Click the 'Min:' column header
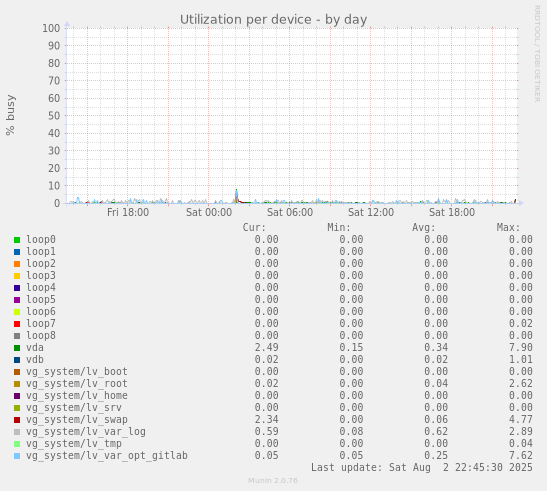 coord(339,228)
